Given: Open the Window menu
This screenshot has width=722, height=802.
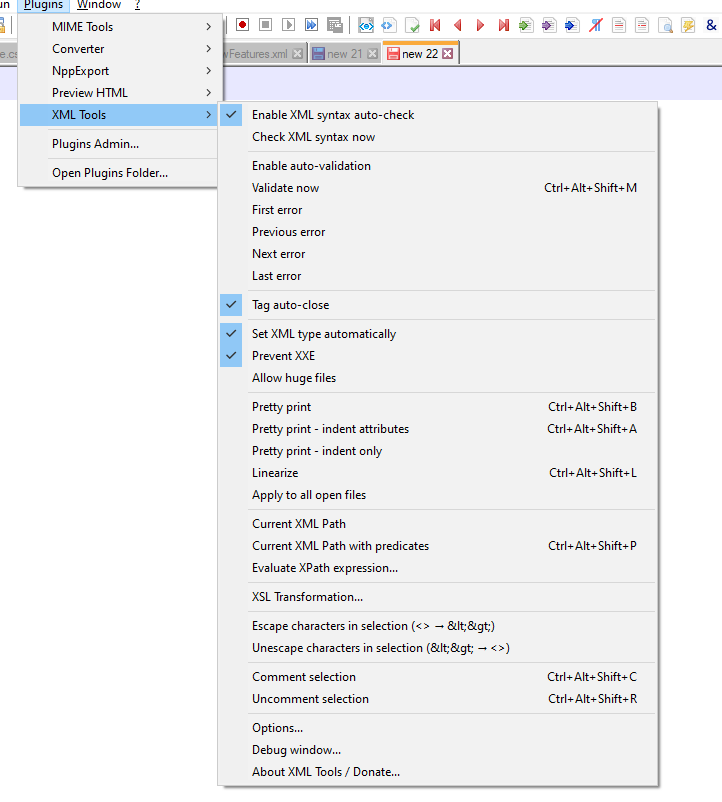Looking at the screenshot, I should 99,5.
